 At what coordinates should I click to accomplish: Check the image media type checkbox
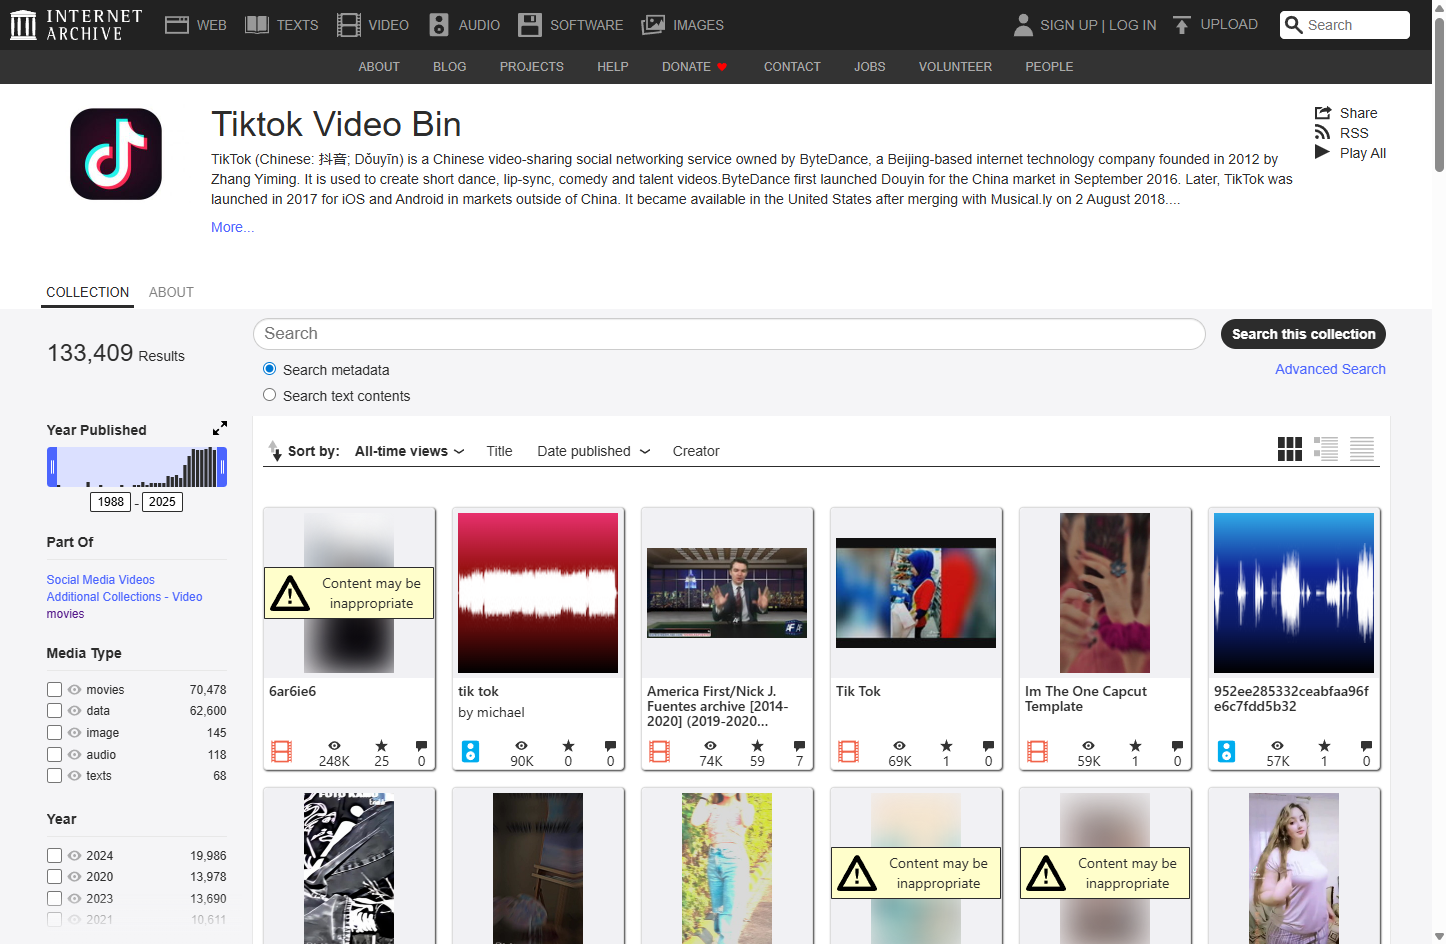[55, 733]
